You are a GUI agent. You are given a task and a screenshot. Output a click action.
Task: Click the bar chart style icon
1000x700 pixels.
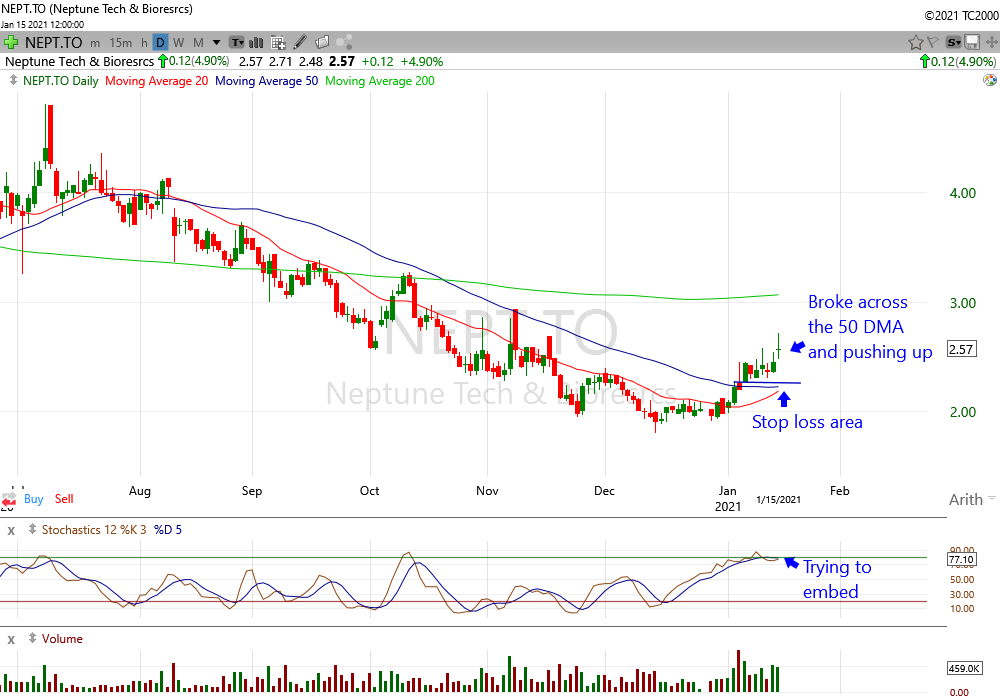pos(256,43)
